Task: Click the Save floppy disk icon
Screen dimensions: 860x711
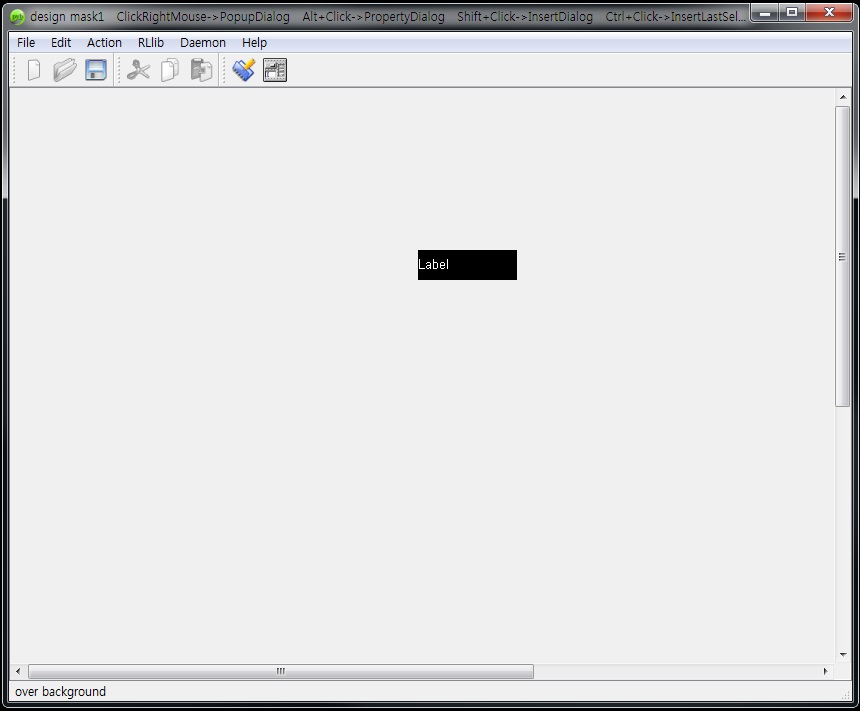Action: tap(95, 70)
